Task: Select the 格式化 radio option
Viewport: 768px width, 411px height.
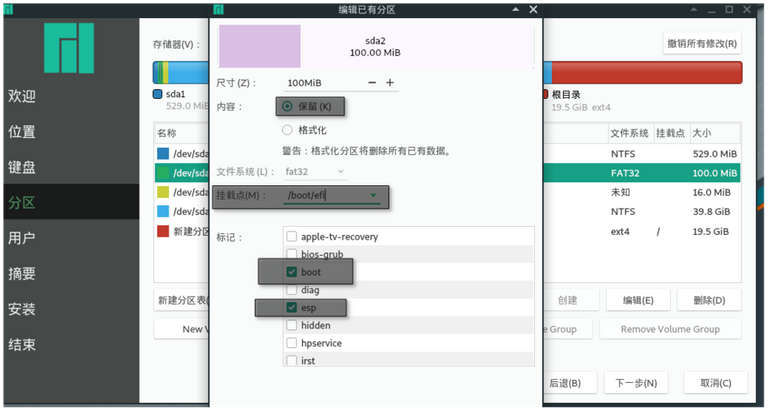Action: coord(288,130)
